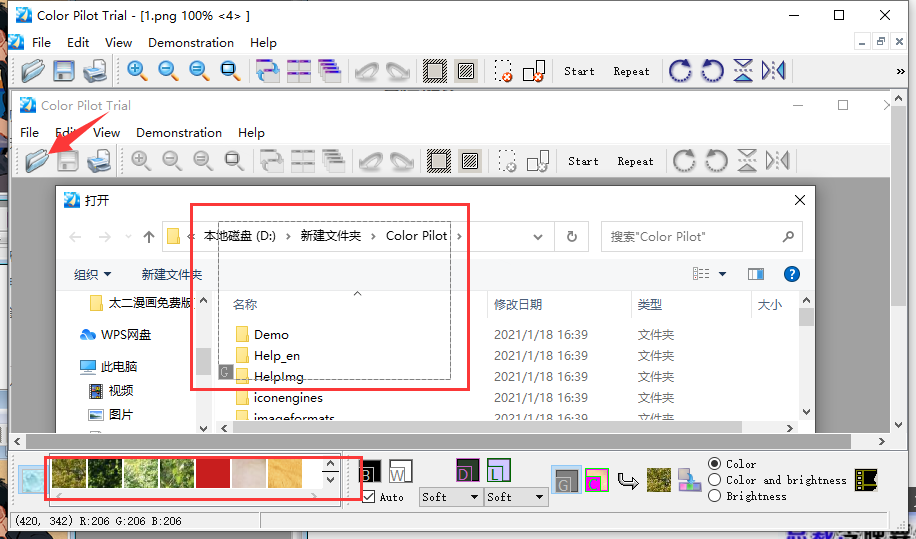Open the Edit menu in main window
This screenshot has height=539, width=916.
(78, 43)
